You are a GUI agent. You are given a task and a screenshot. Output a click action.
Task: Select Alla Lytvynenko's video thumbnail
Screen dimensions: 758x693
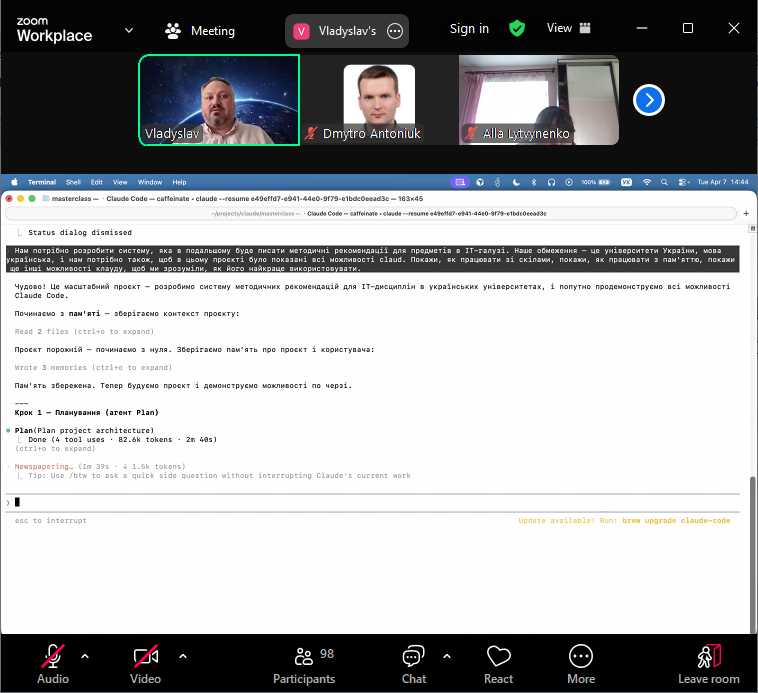click(538, 100)
